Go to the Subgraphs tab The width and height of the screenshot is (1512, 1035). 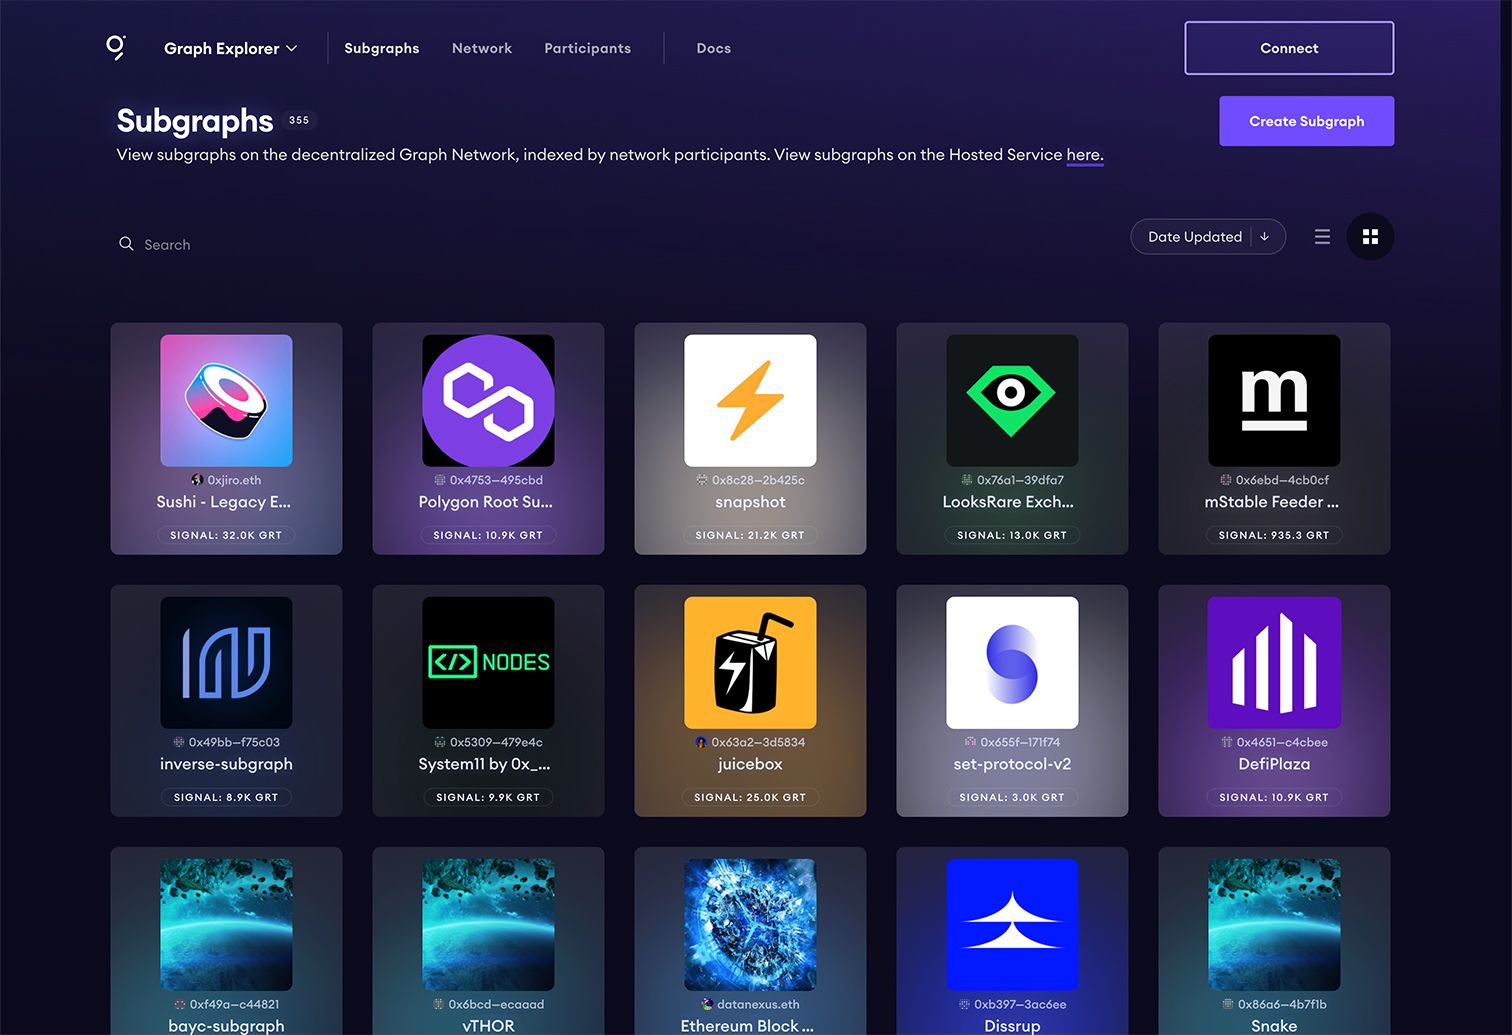(381, 48)
